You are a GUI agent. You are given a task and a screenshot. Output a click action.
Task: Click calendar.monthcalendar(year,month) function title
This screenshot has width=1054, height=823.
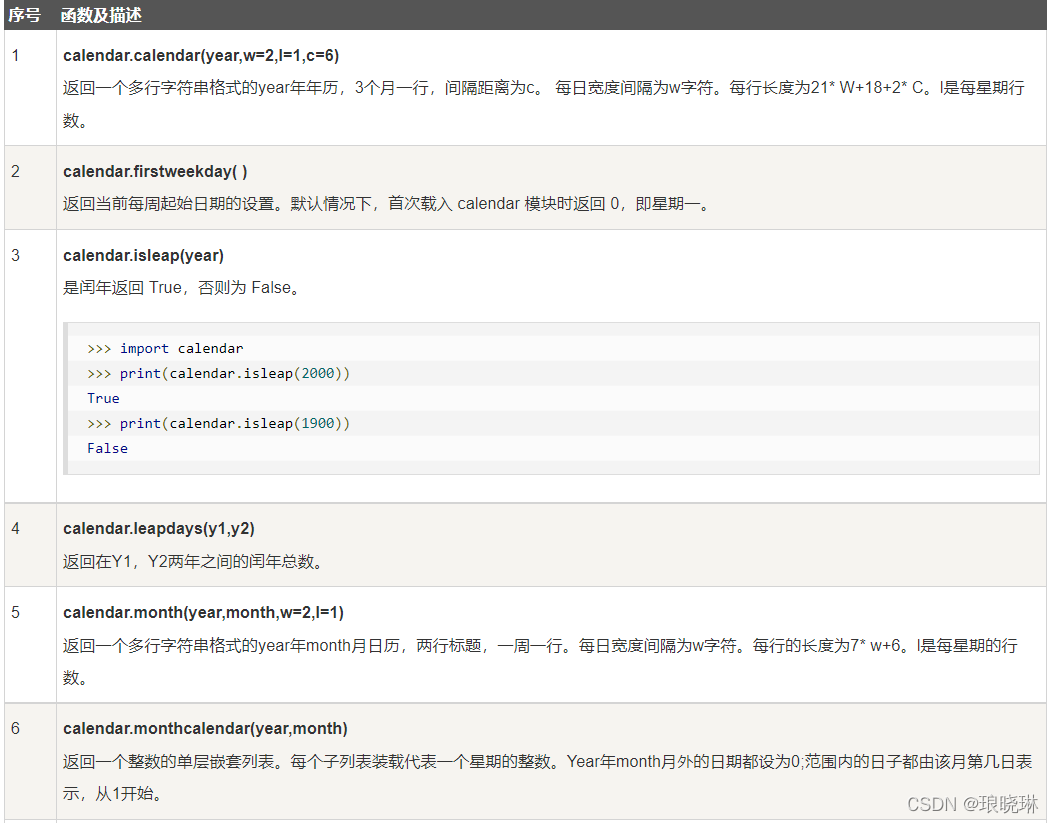pos(205,728)
